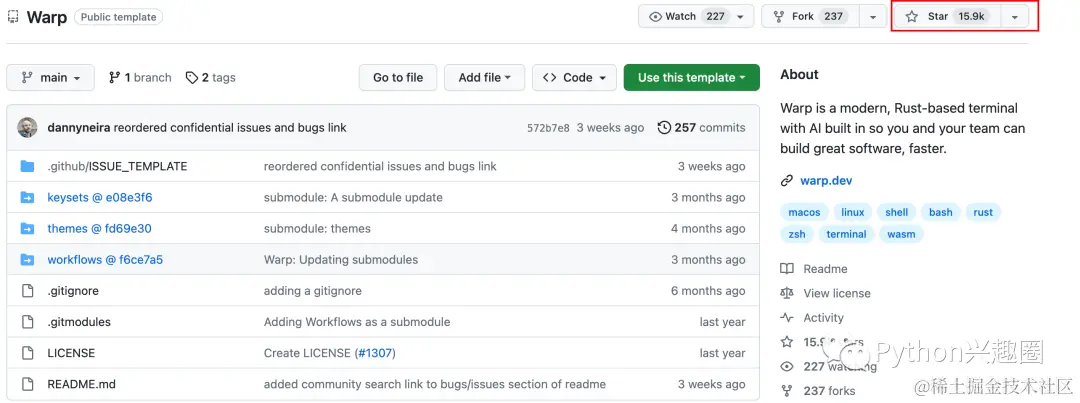Open the .gitmodules file
The height and width of the screenshot is (403, 1080).
tap(79, 322)
